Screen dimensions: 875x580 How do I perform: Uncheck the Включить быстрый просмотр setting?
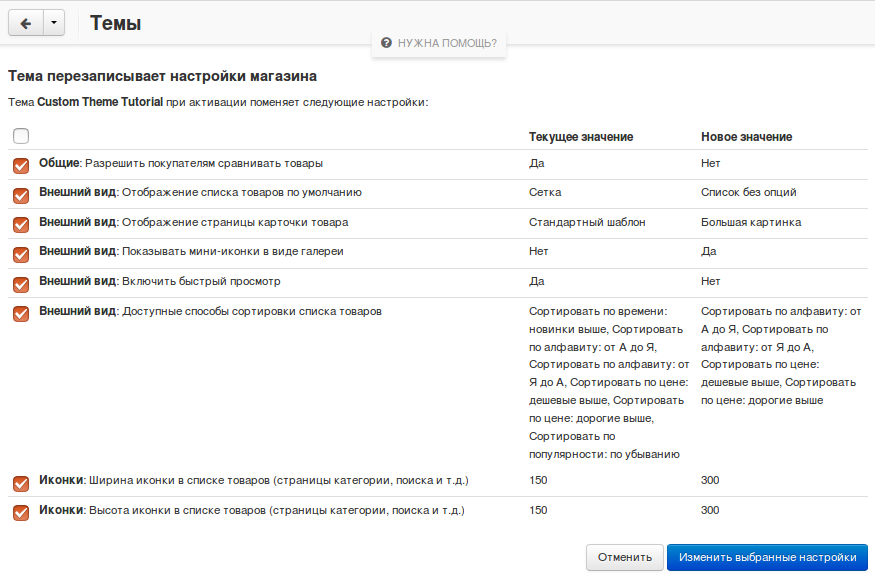20,281
